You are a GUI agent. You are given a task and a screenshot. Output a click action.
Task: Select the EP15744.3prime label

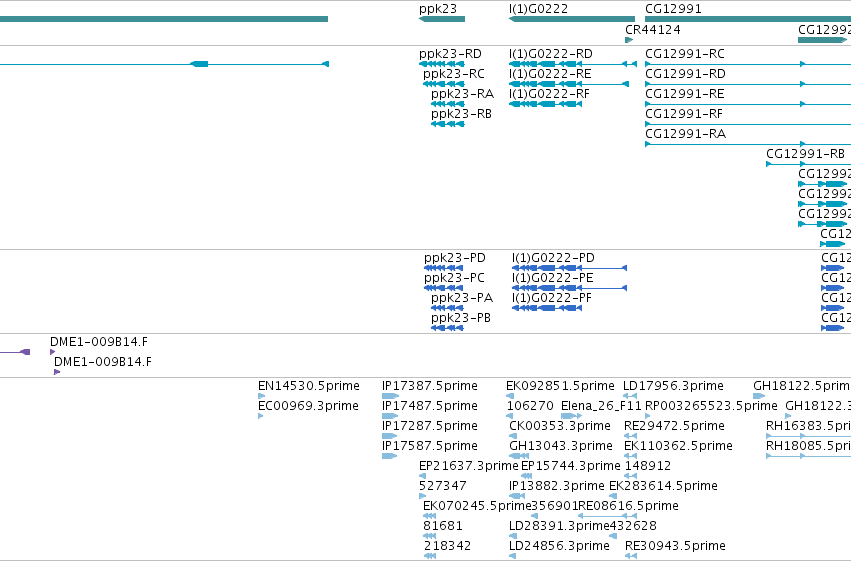tap(571, 466)
